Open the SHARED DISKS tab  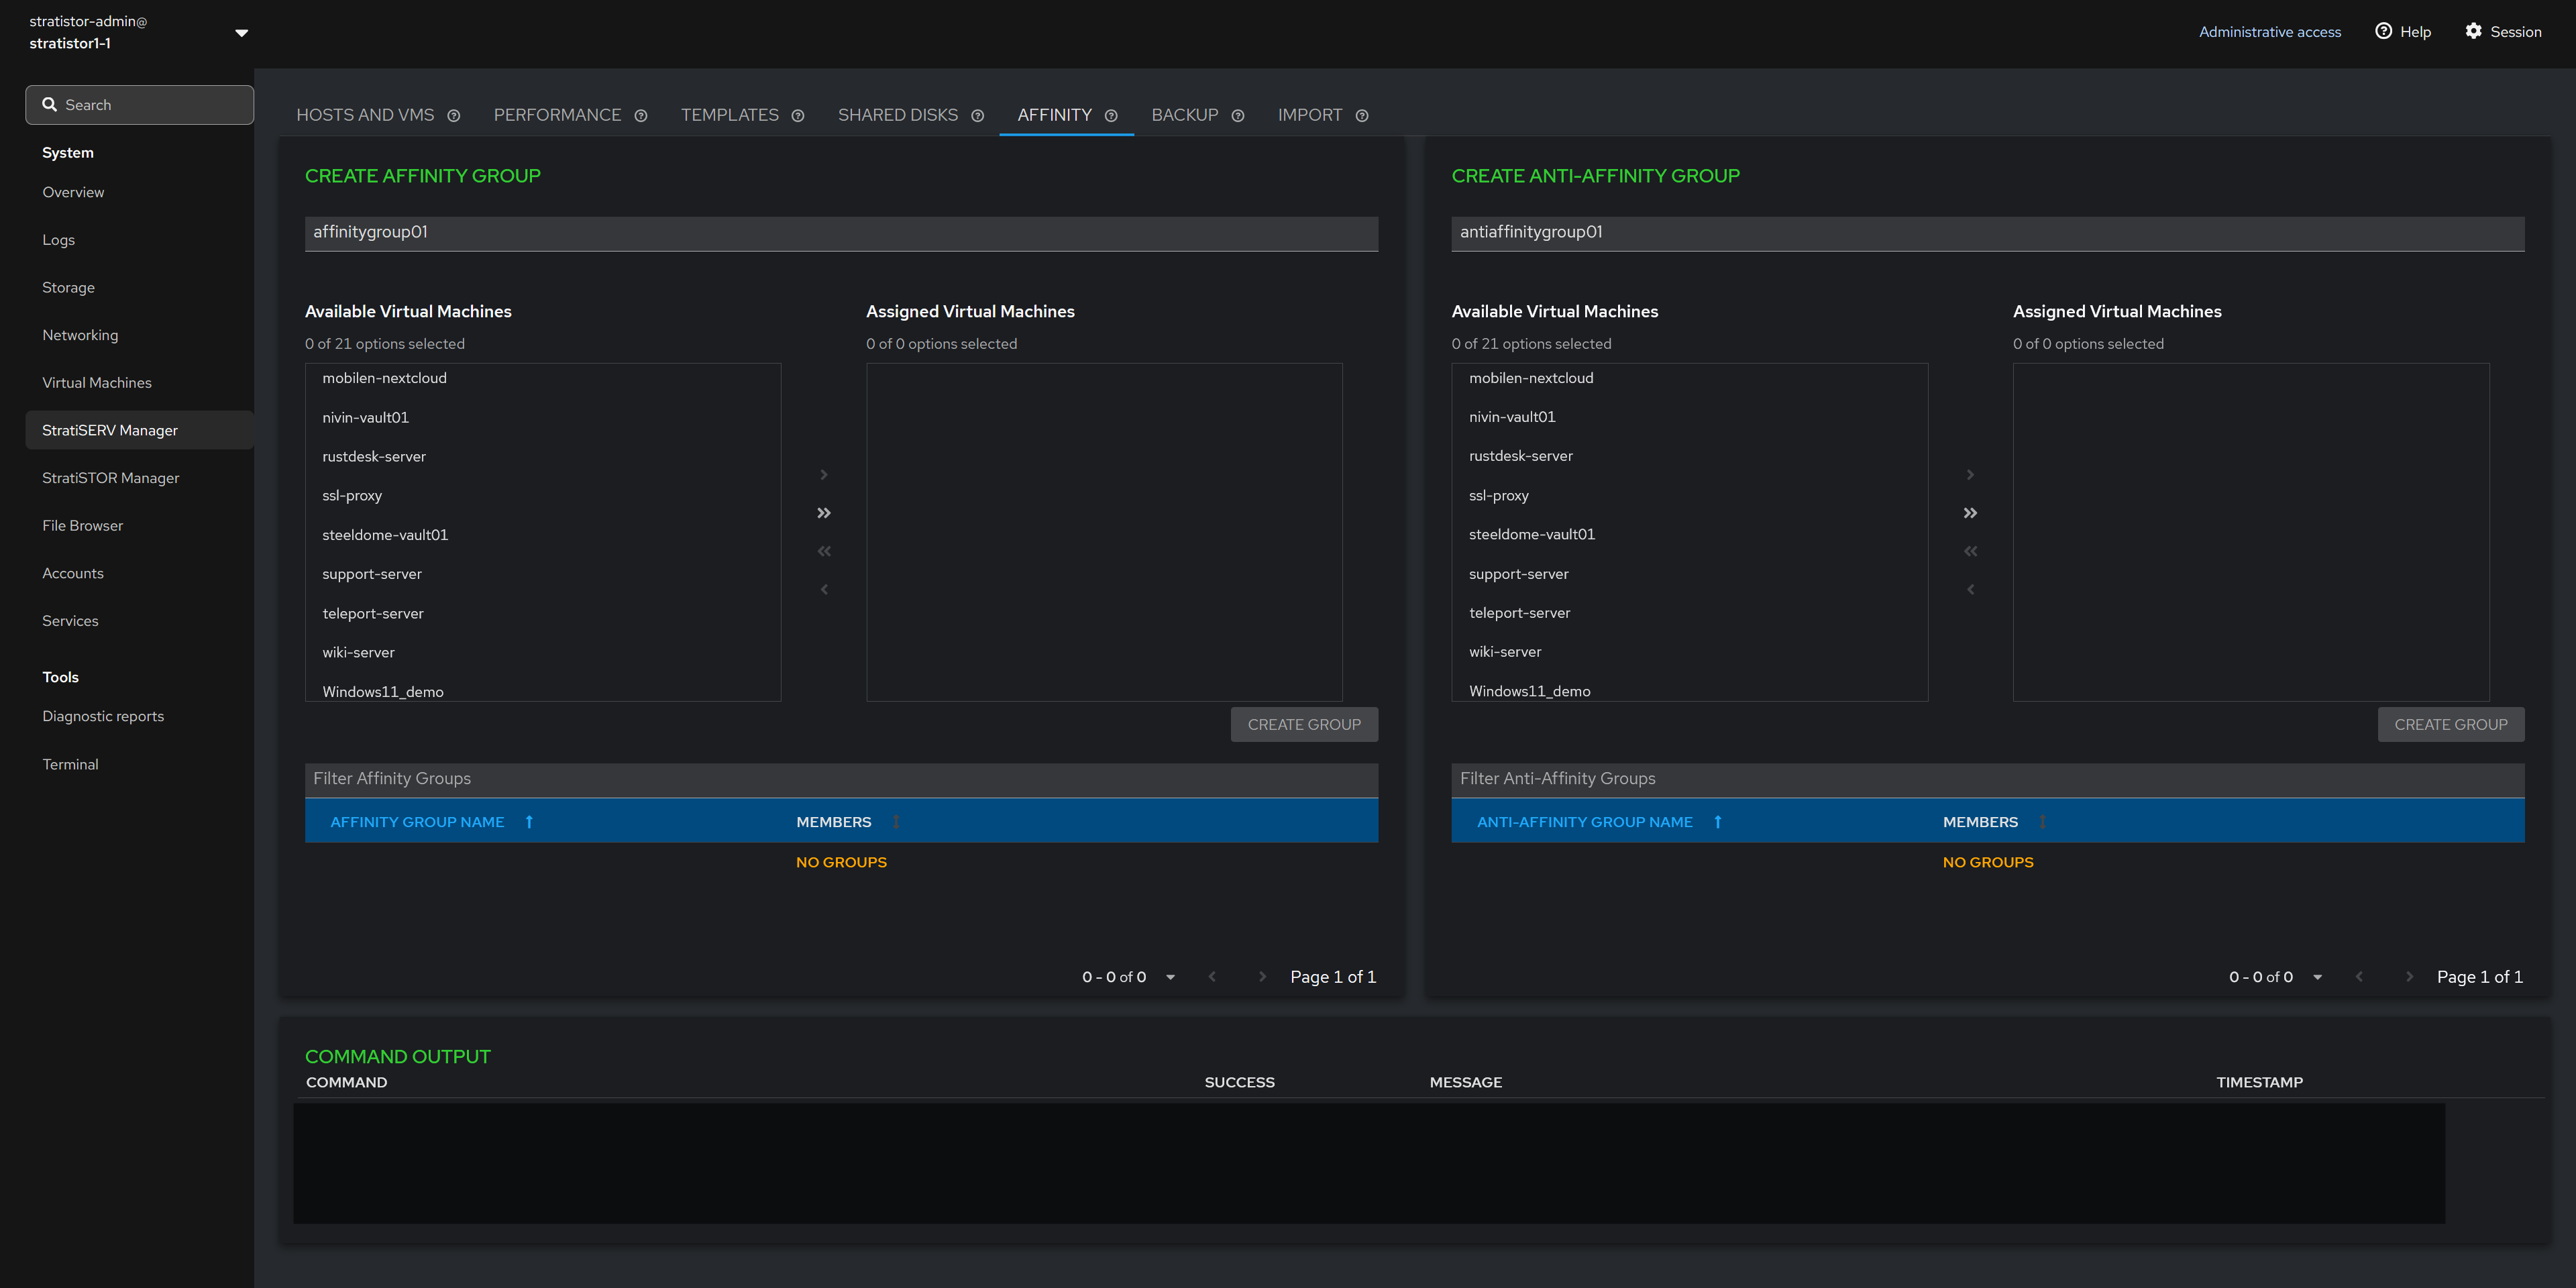(x=897, y=115)
